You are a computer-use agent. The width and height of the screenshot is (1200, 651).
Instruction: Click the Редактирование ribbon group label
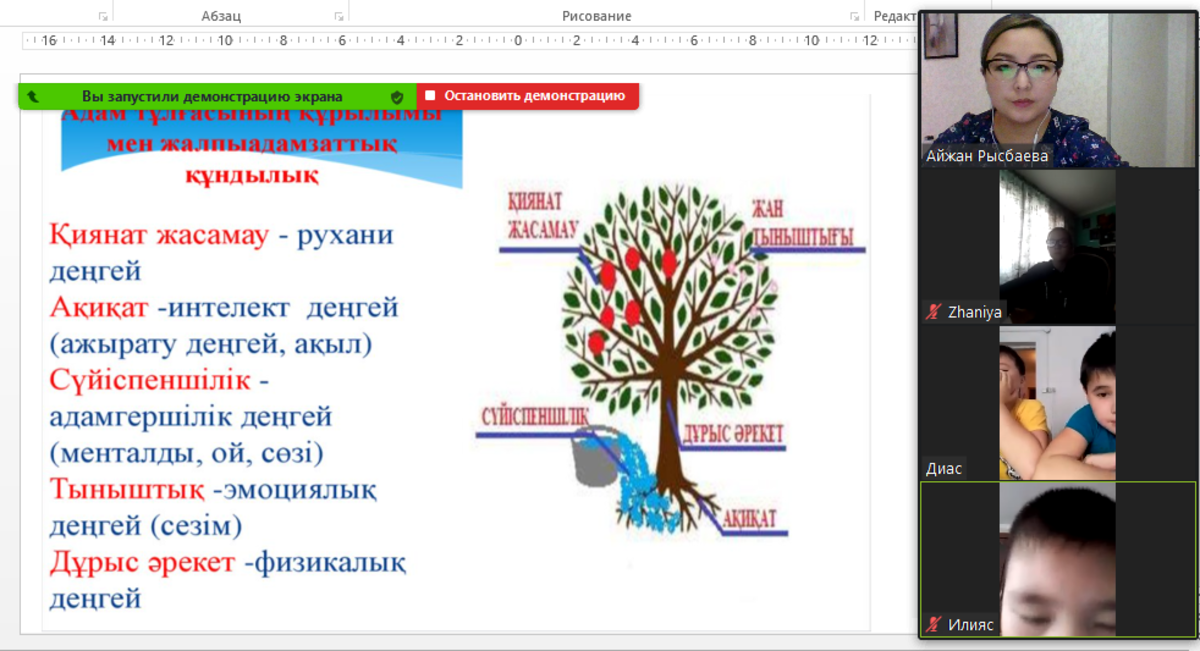coord(895,16)
